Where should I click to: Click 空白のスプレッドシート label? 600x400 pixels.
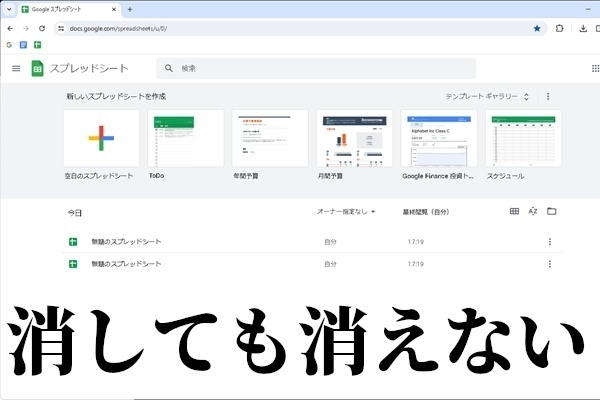99,176
